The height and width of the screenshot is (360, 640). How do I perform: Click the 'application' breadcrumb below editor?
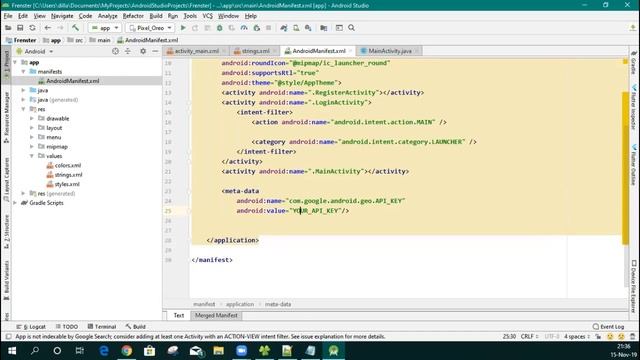point(240,304)
